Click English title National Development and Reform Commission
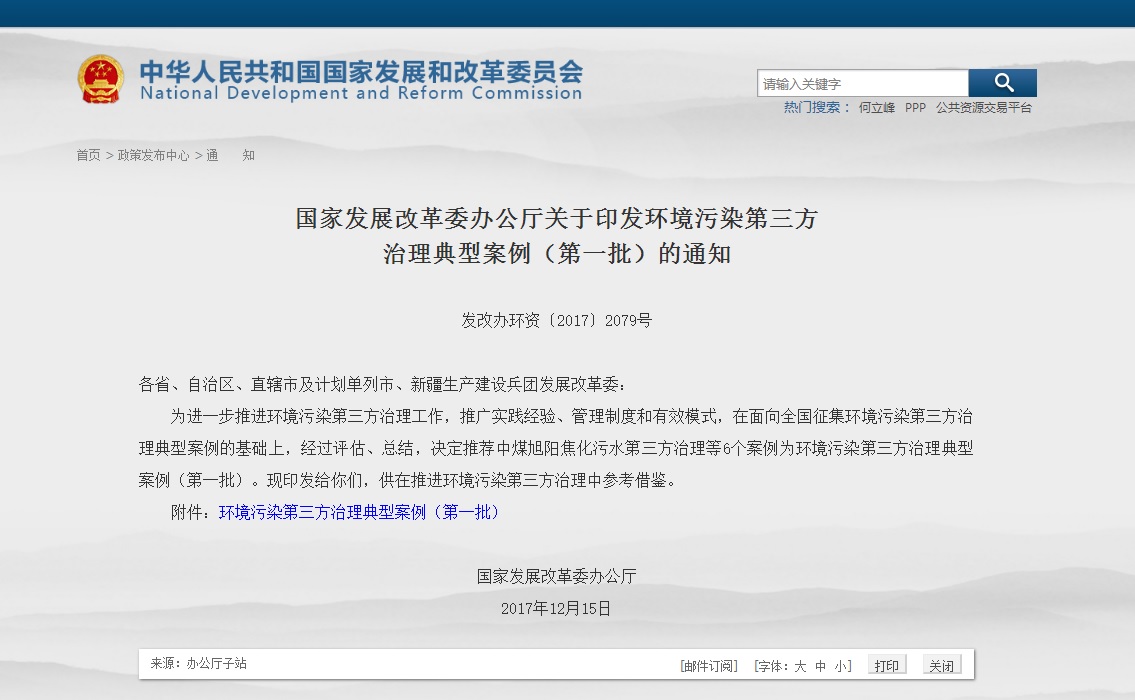This screenshot has height=700, width=1135. (361, 93)
